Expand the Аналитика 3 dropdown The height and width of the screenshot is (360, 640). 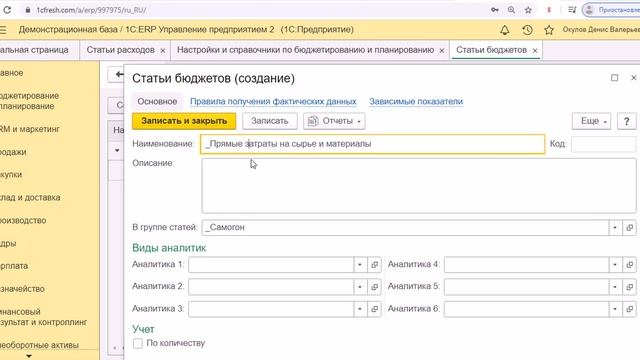tap(360, 309)
